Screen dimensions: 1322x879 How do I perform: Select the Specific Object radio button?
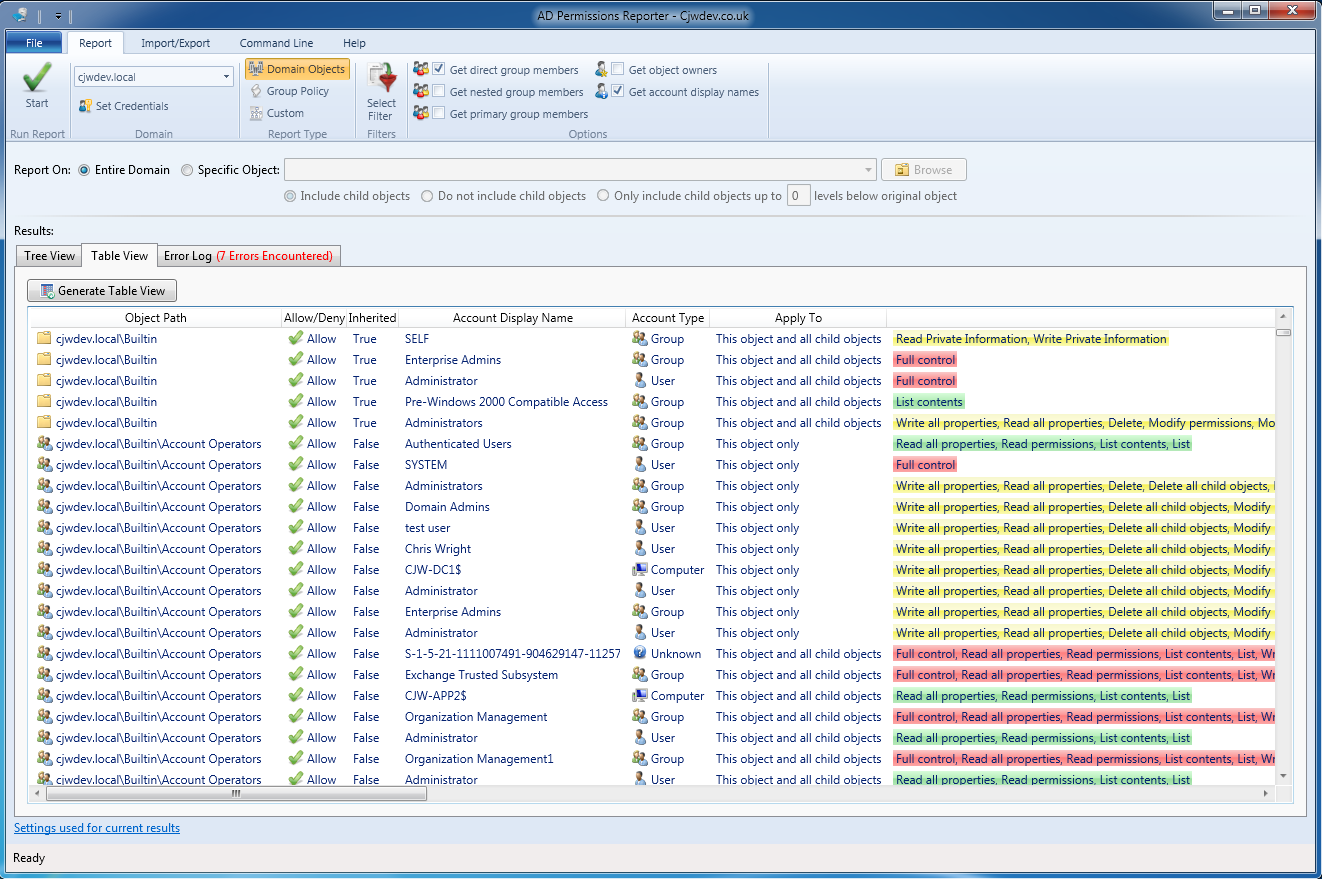(x=187, y=170)
